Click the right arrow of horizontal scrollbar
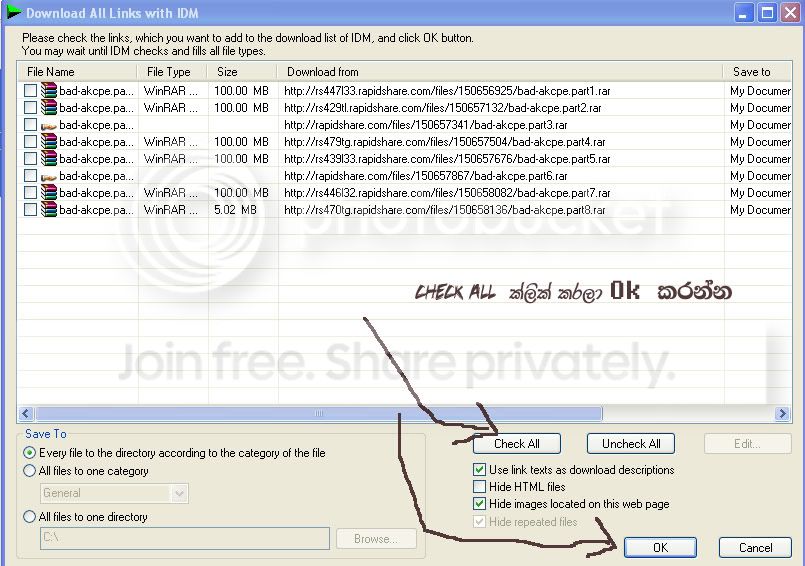Image resolution: width=805 pixels, height=566 pixels. (x=782, y=413)
